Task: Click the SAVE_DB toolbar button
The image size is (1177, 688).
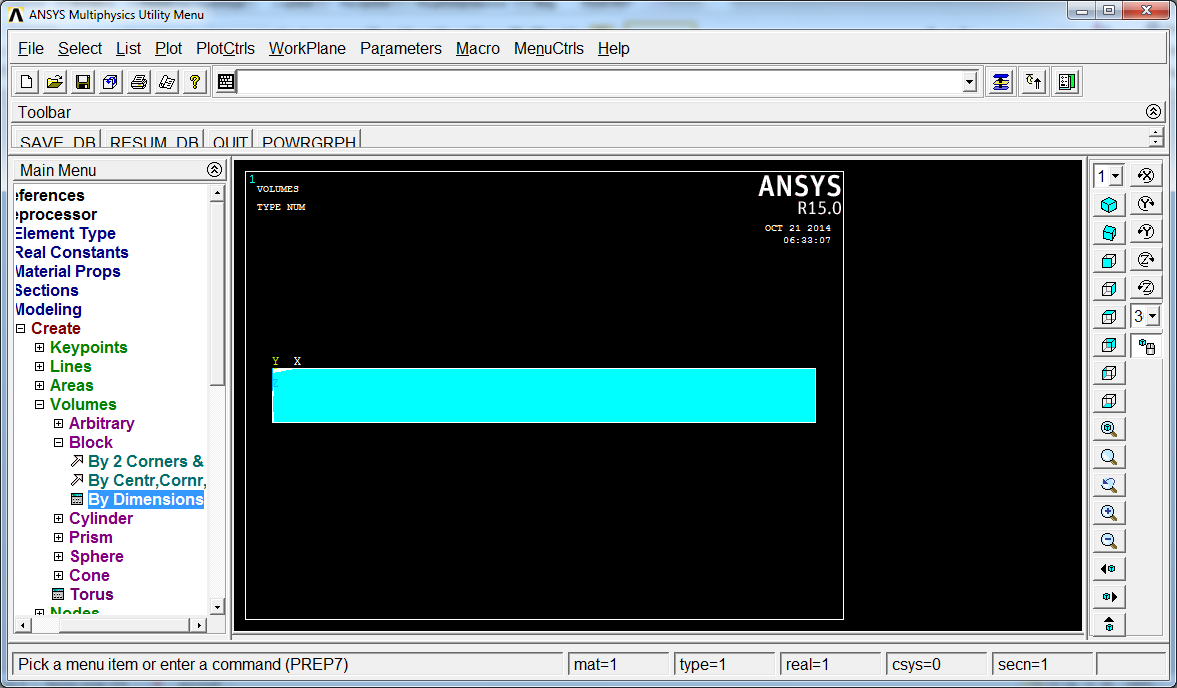Action: [x=57, y=140]
